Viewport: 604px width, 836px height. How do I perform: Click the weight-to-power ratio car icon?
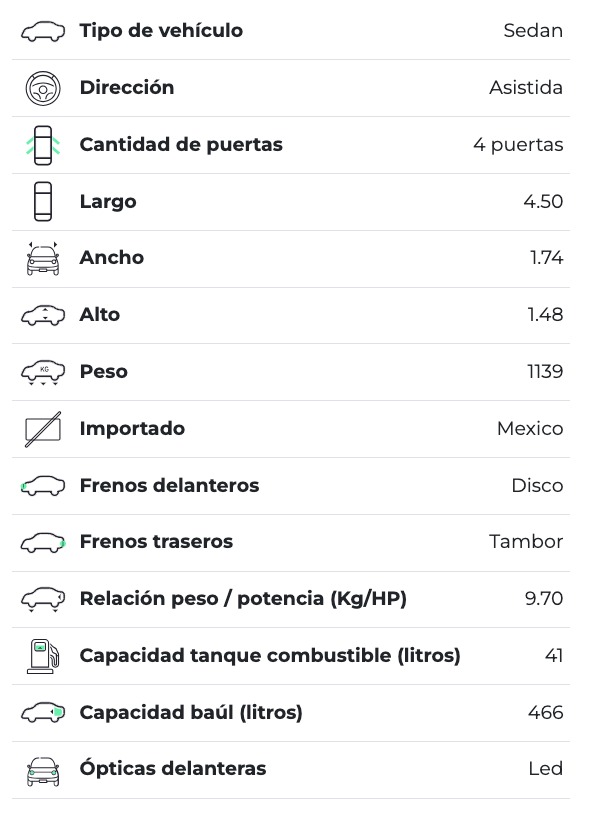click(42, 599)
